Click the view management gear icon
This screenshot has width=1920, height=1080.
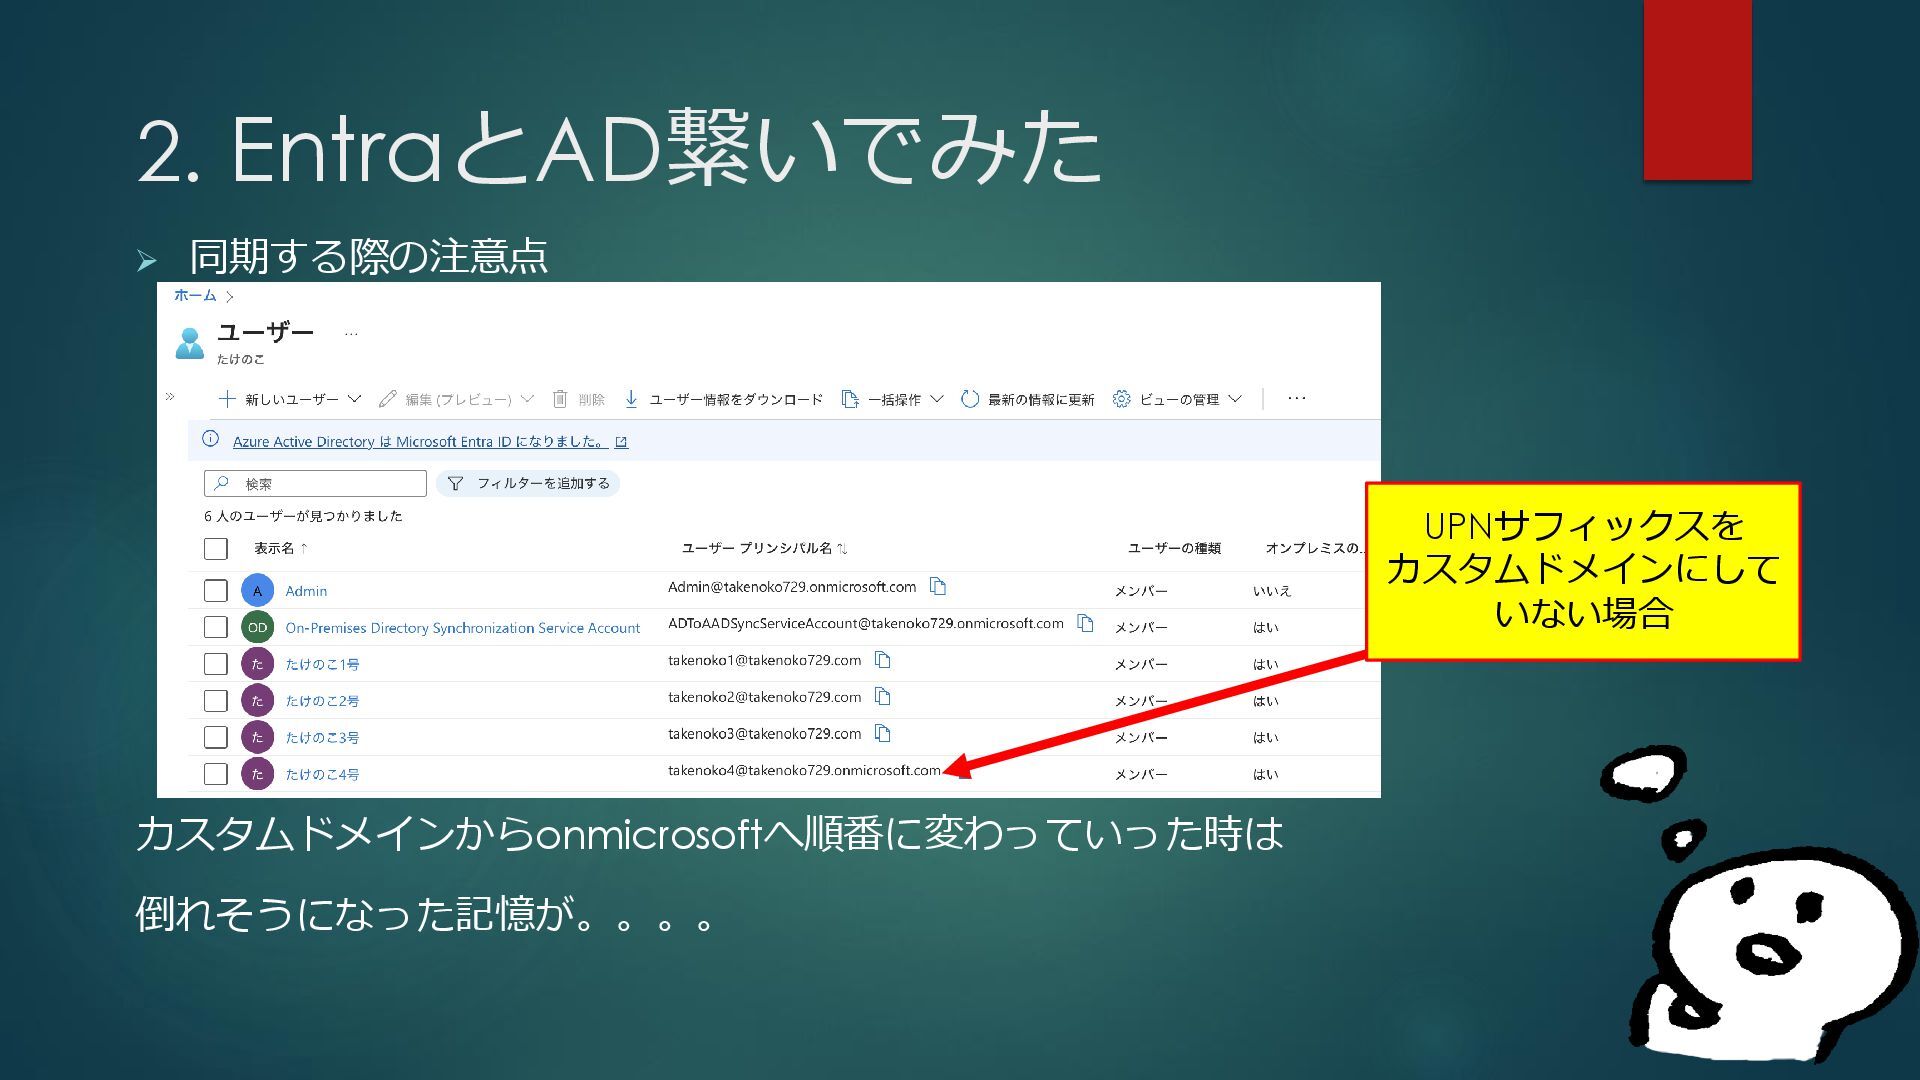coord(1121,399)
